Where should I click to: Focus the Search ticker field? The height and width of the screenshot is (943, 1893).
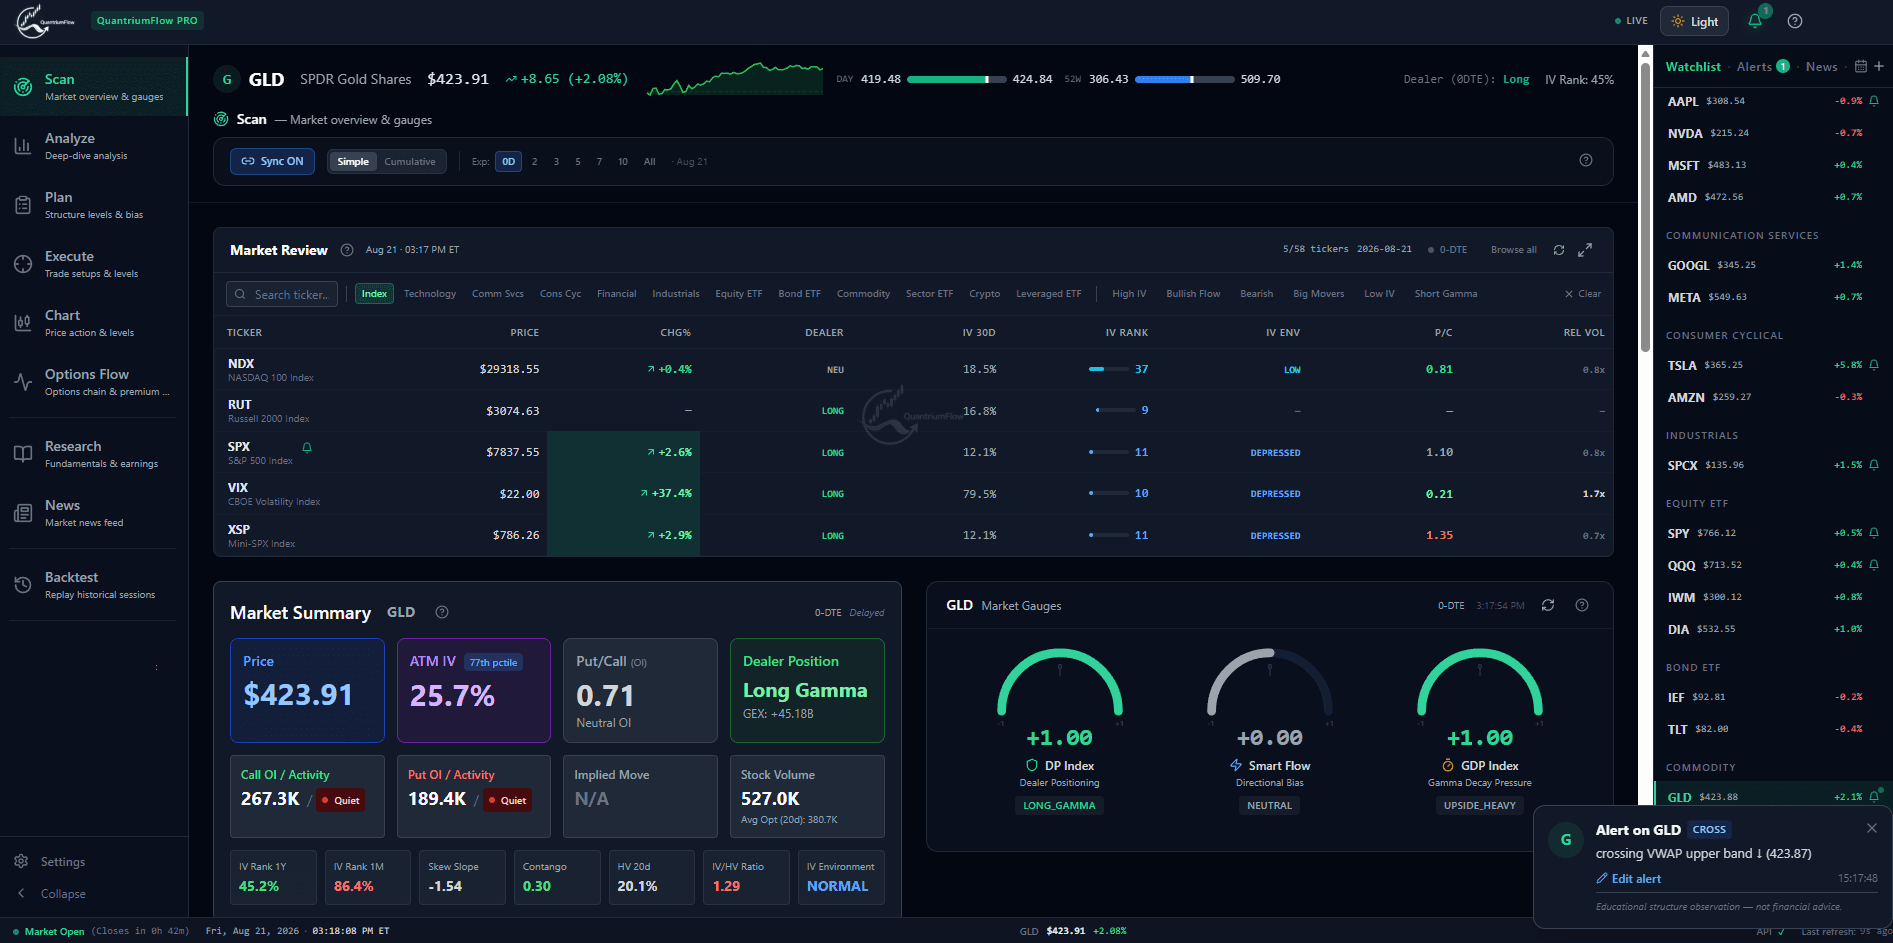tap(282, 294)
